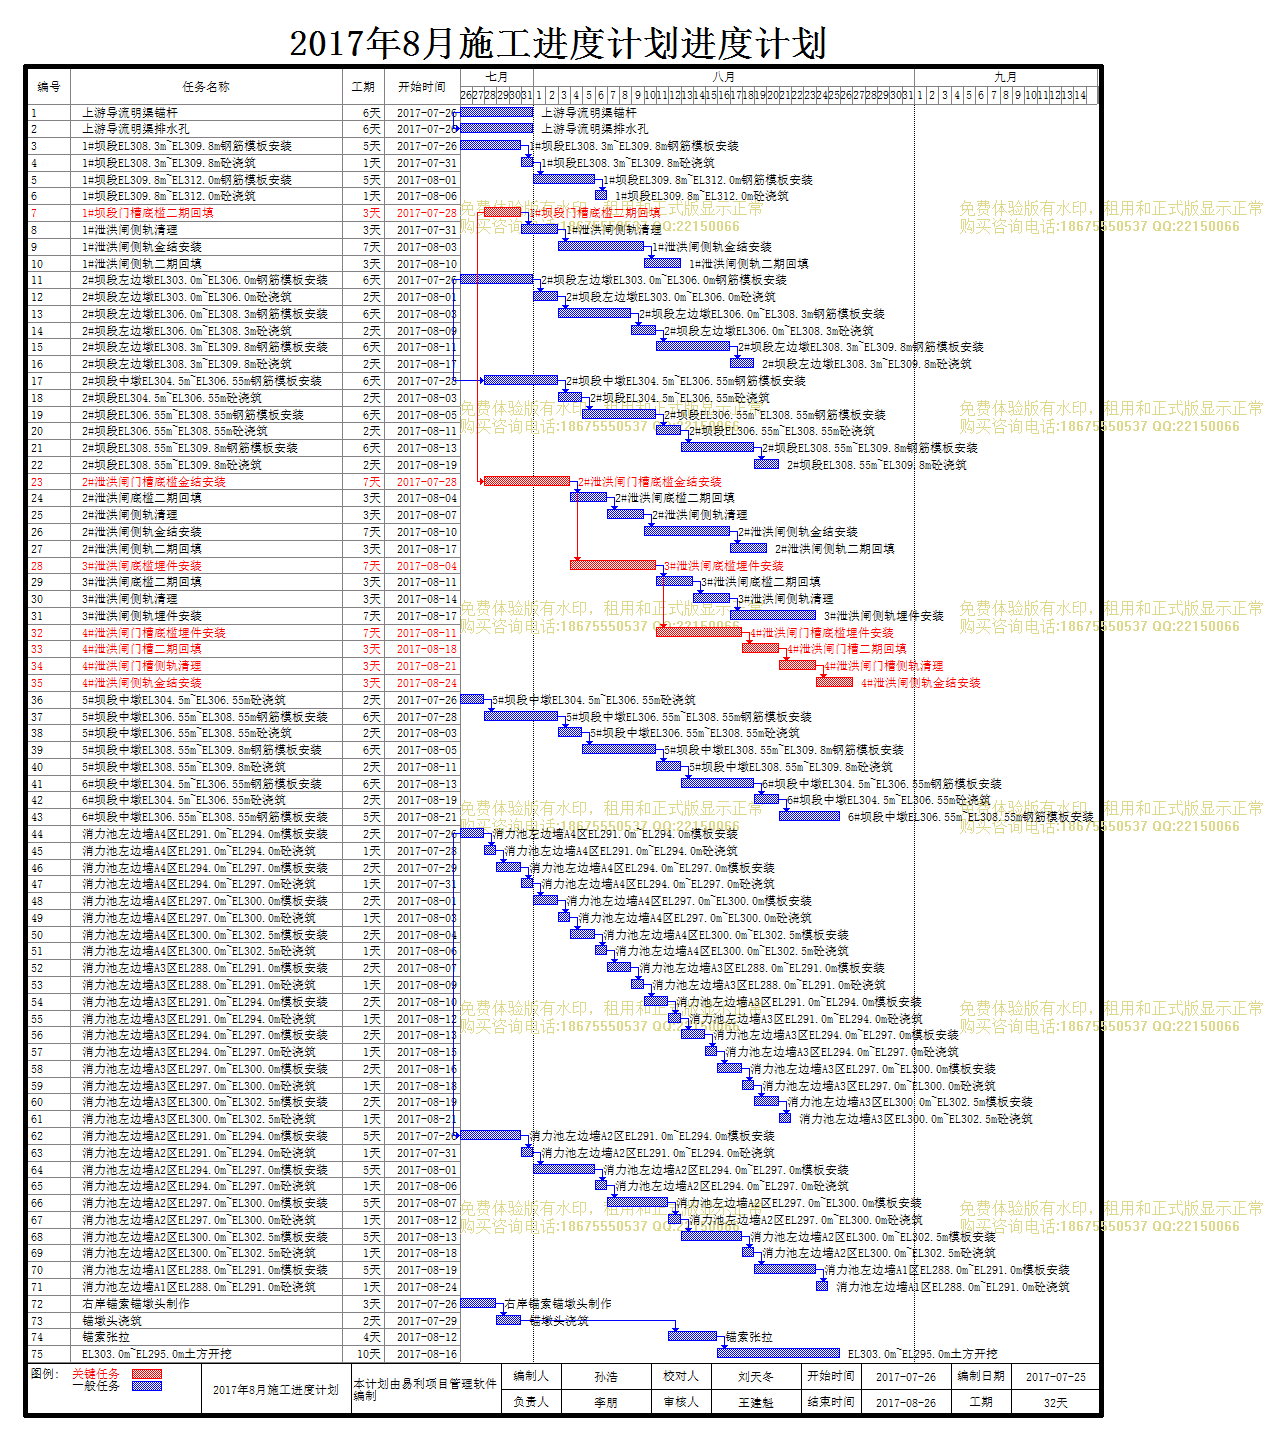
Task: Click the name 孙浩 in the footer
Action: pyautogui.click(x=606, y=1376)
